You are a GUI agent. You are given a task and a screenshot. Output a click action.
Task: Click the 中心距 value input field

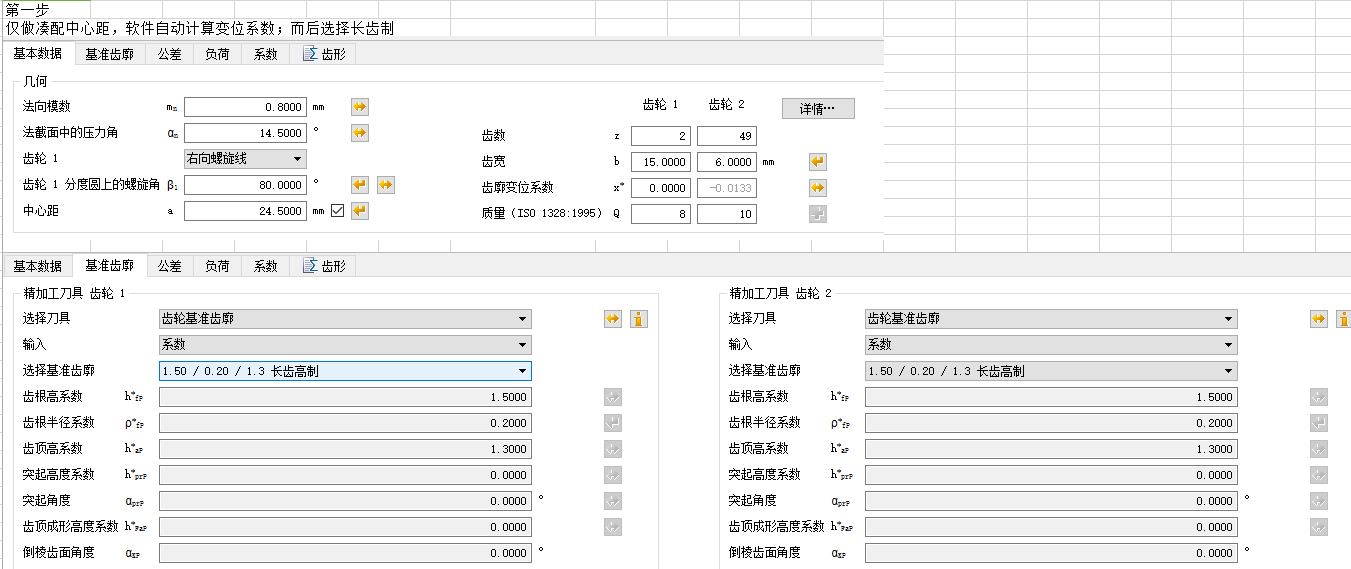[x=245, y=211]
